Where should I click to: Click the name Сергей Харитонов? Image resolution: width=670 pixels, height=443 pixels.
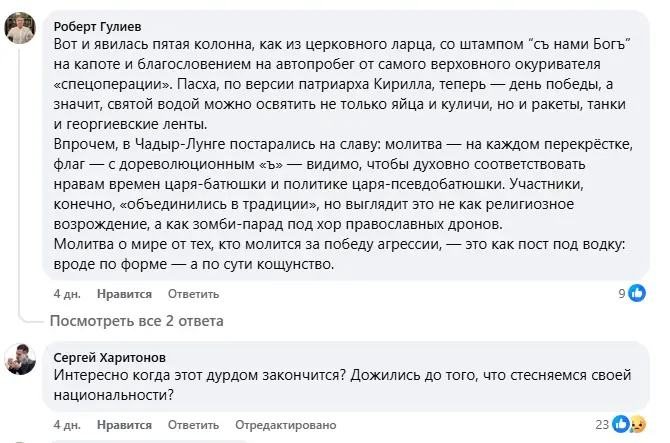point(110,357)
